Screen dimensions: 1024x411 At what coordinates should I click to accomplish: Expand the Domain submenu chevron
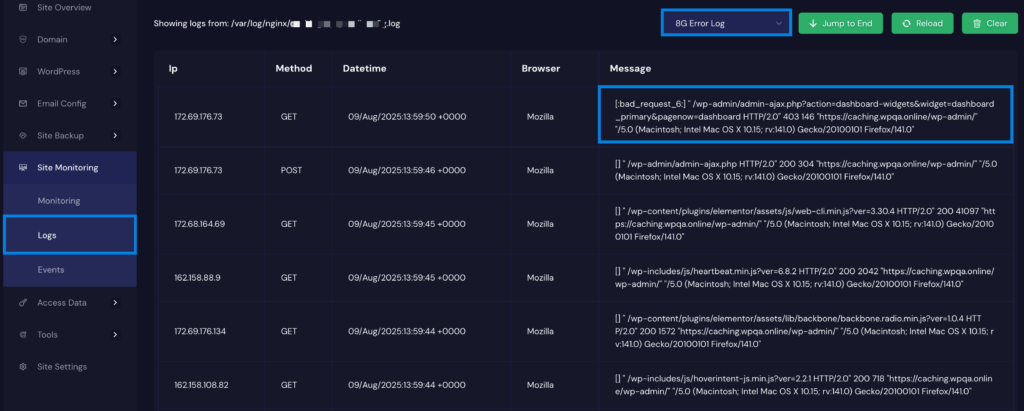115,39
